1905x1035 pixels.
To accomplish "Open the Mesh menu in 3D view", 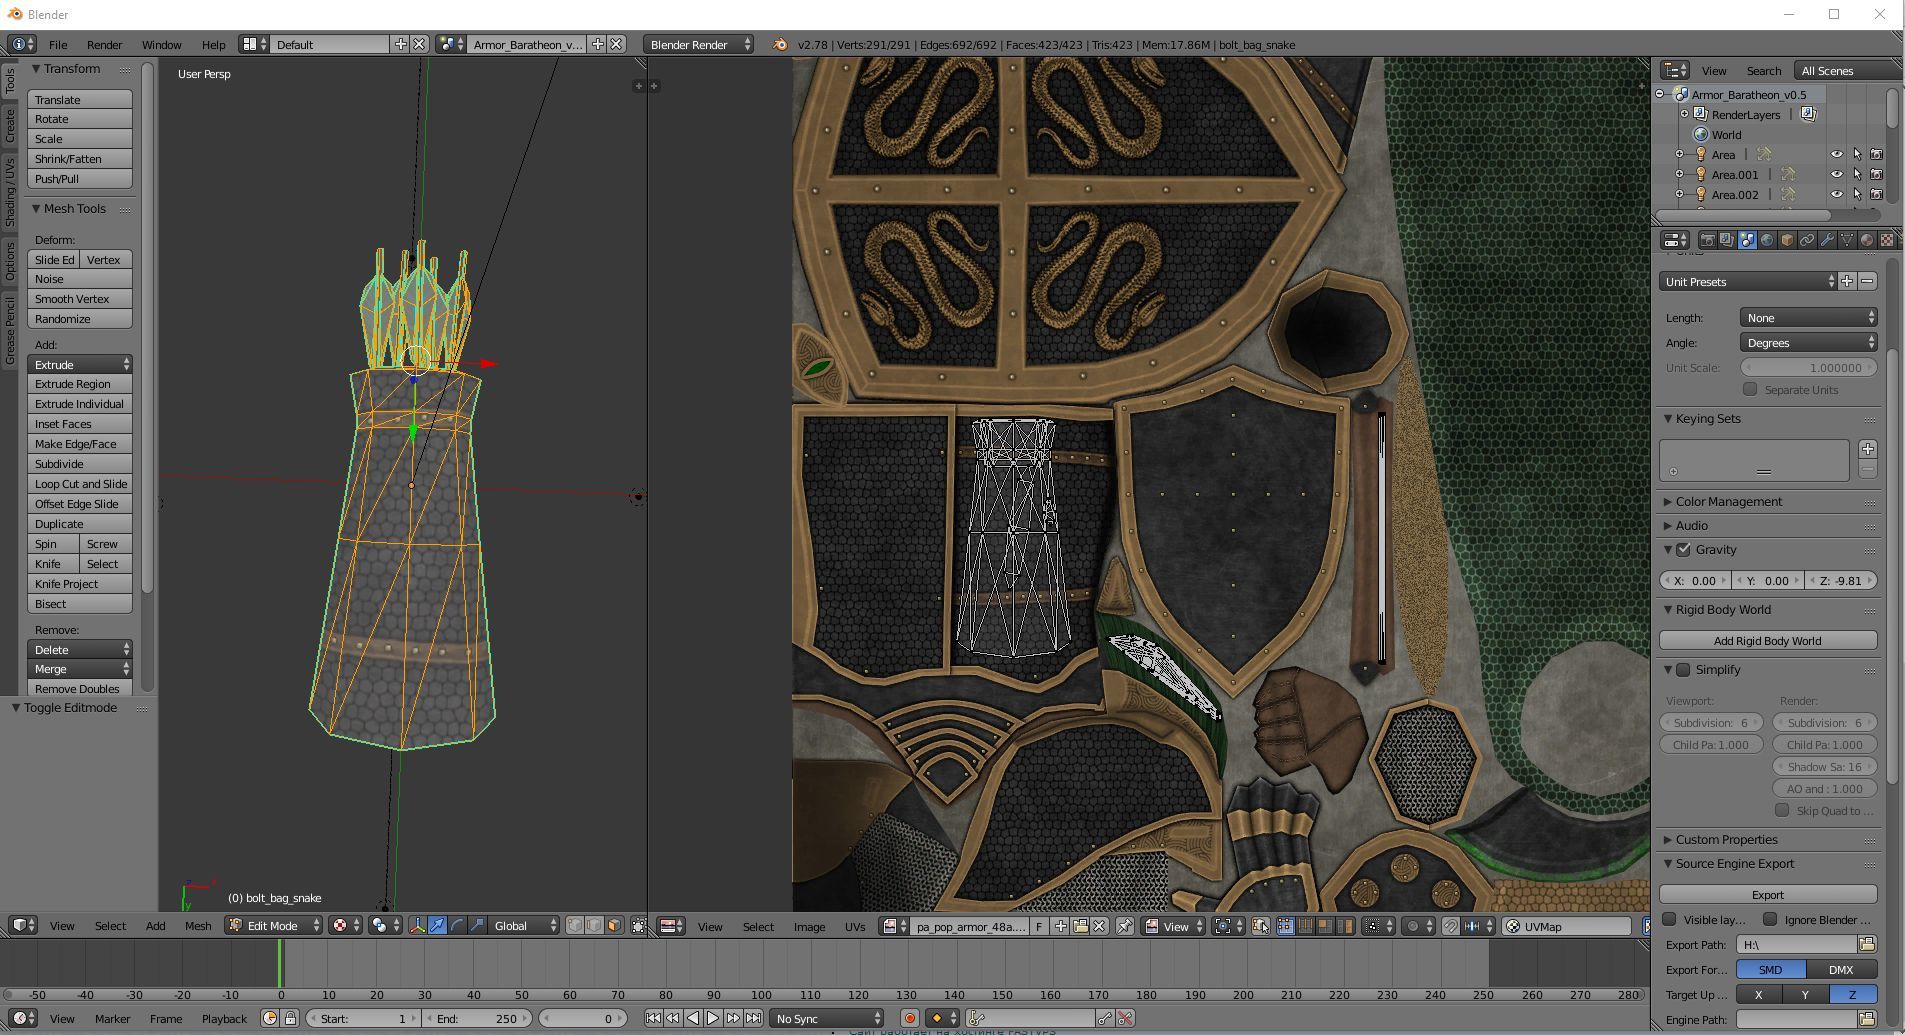I will [197, 925].
